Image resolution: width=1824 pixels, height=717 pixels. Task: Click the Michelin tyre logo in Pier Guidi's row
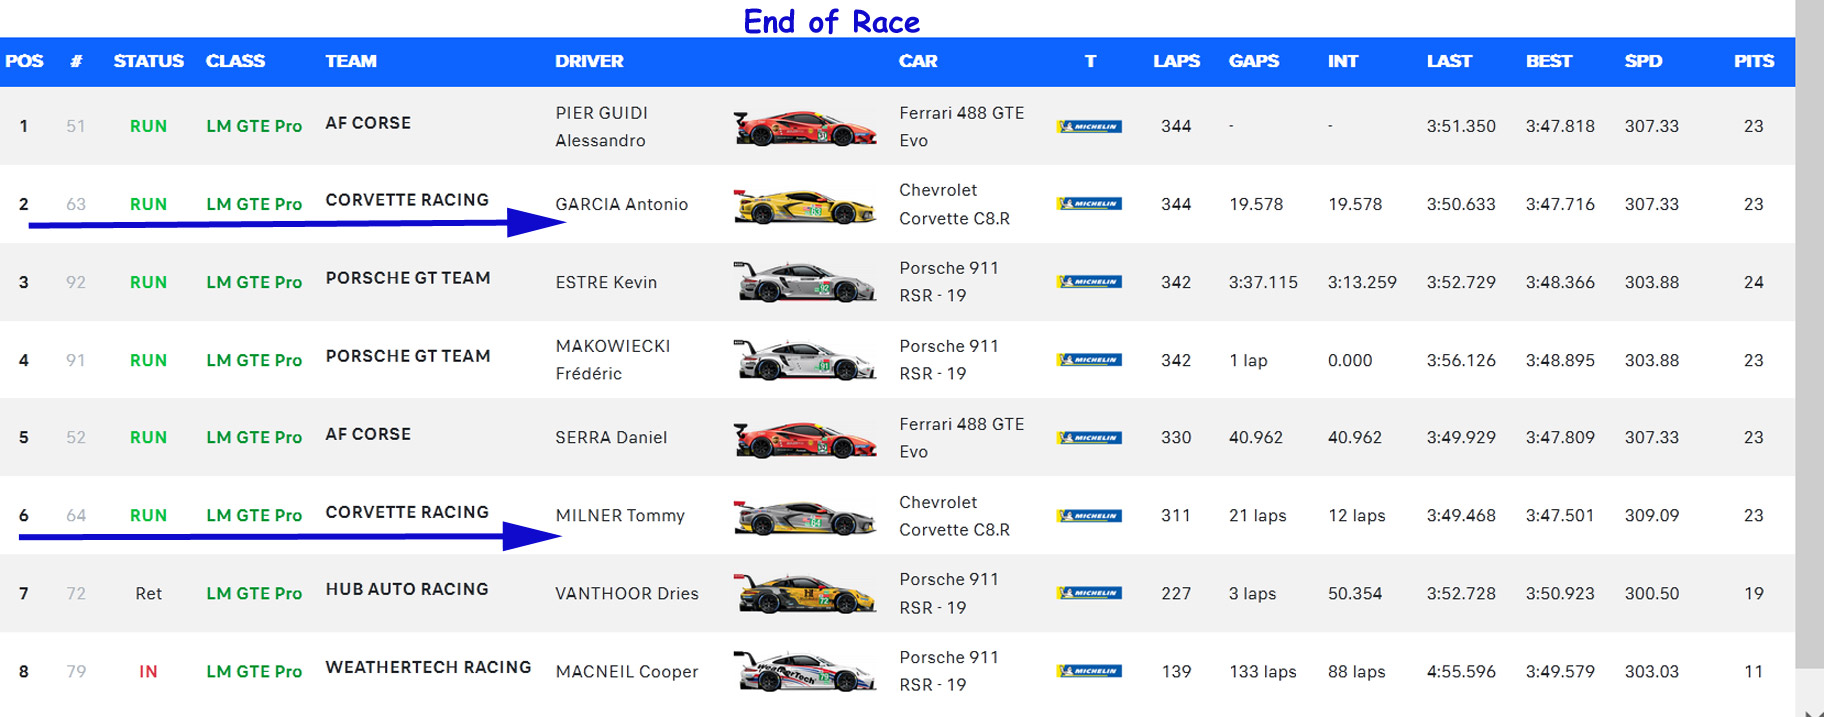point(1089,127)
